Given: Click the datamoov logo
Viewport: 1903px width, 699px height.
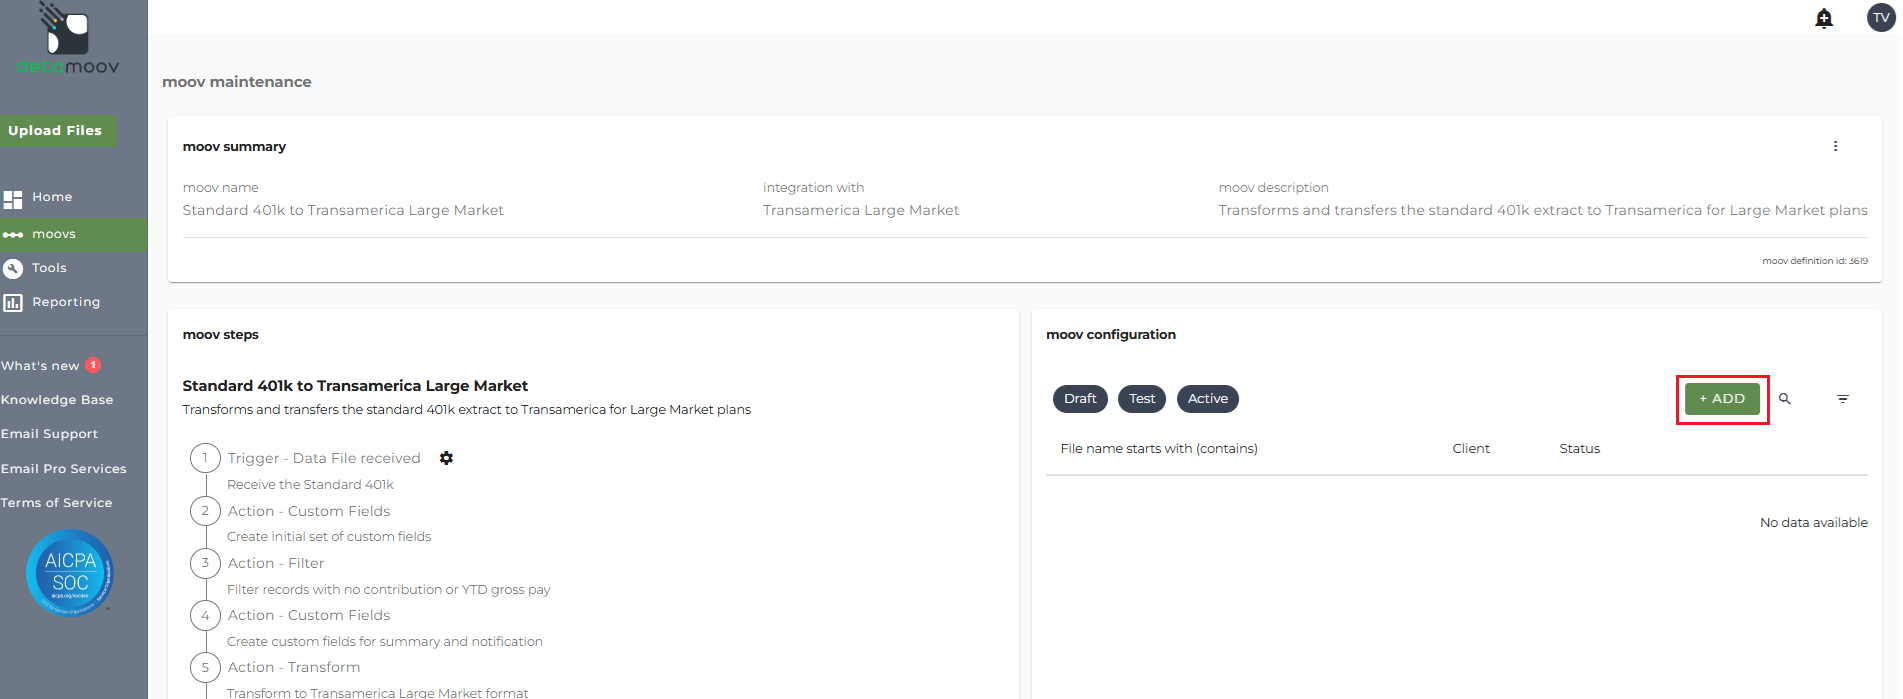Looking at the screenshot, I should pos(67,39).
